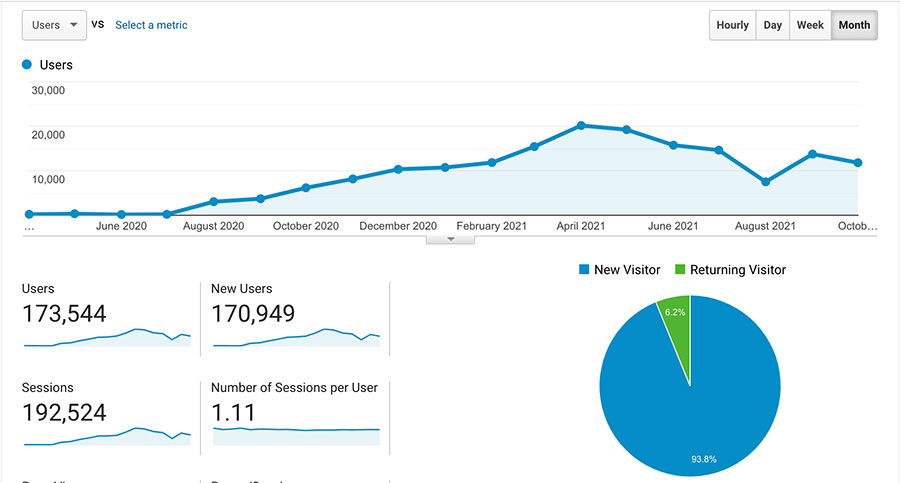Image resolution: width=900 pixels, height=483 pixels.
Task: Collapse chart using the arrow handle below it
Action: point(451,239)
